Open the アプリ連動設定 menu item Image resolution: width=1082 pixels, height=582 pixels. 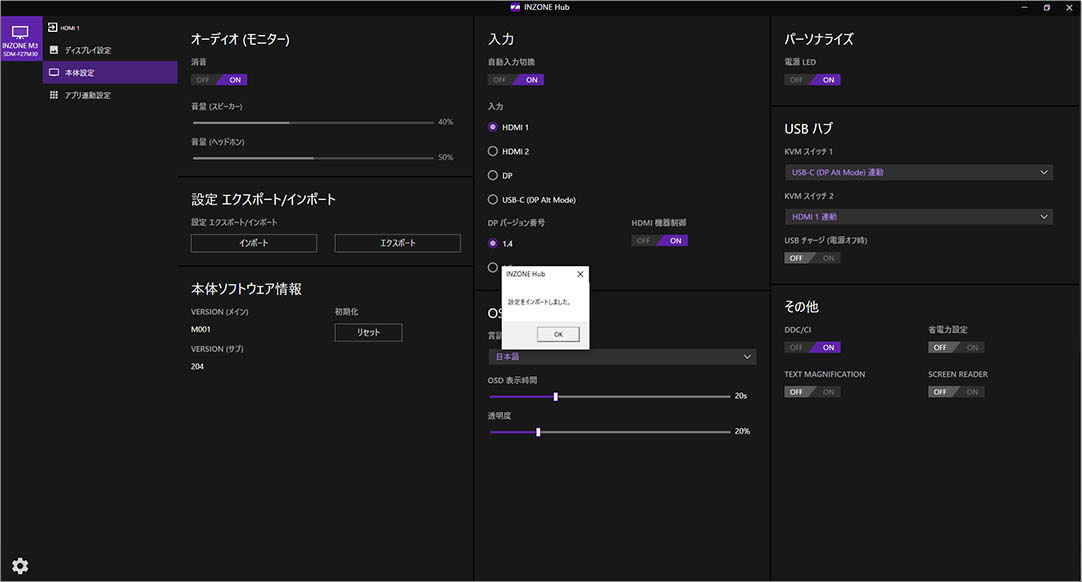(88, 95)
